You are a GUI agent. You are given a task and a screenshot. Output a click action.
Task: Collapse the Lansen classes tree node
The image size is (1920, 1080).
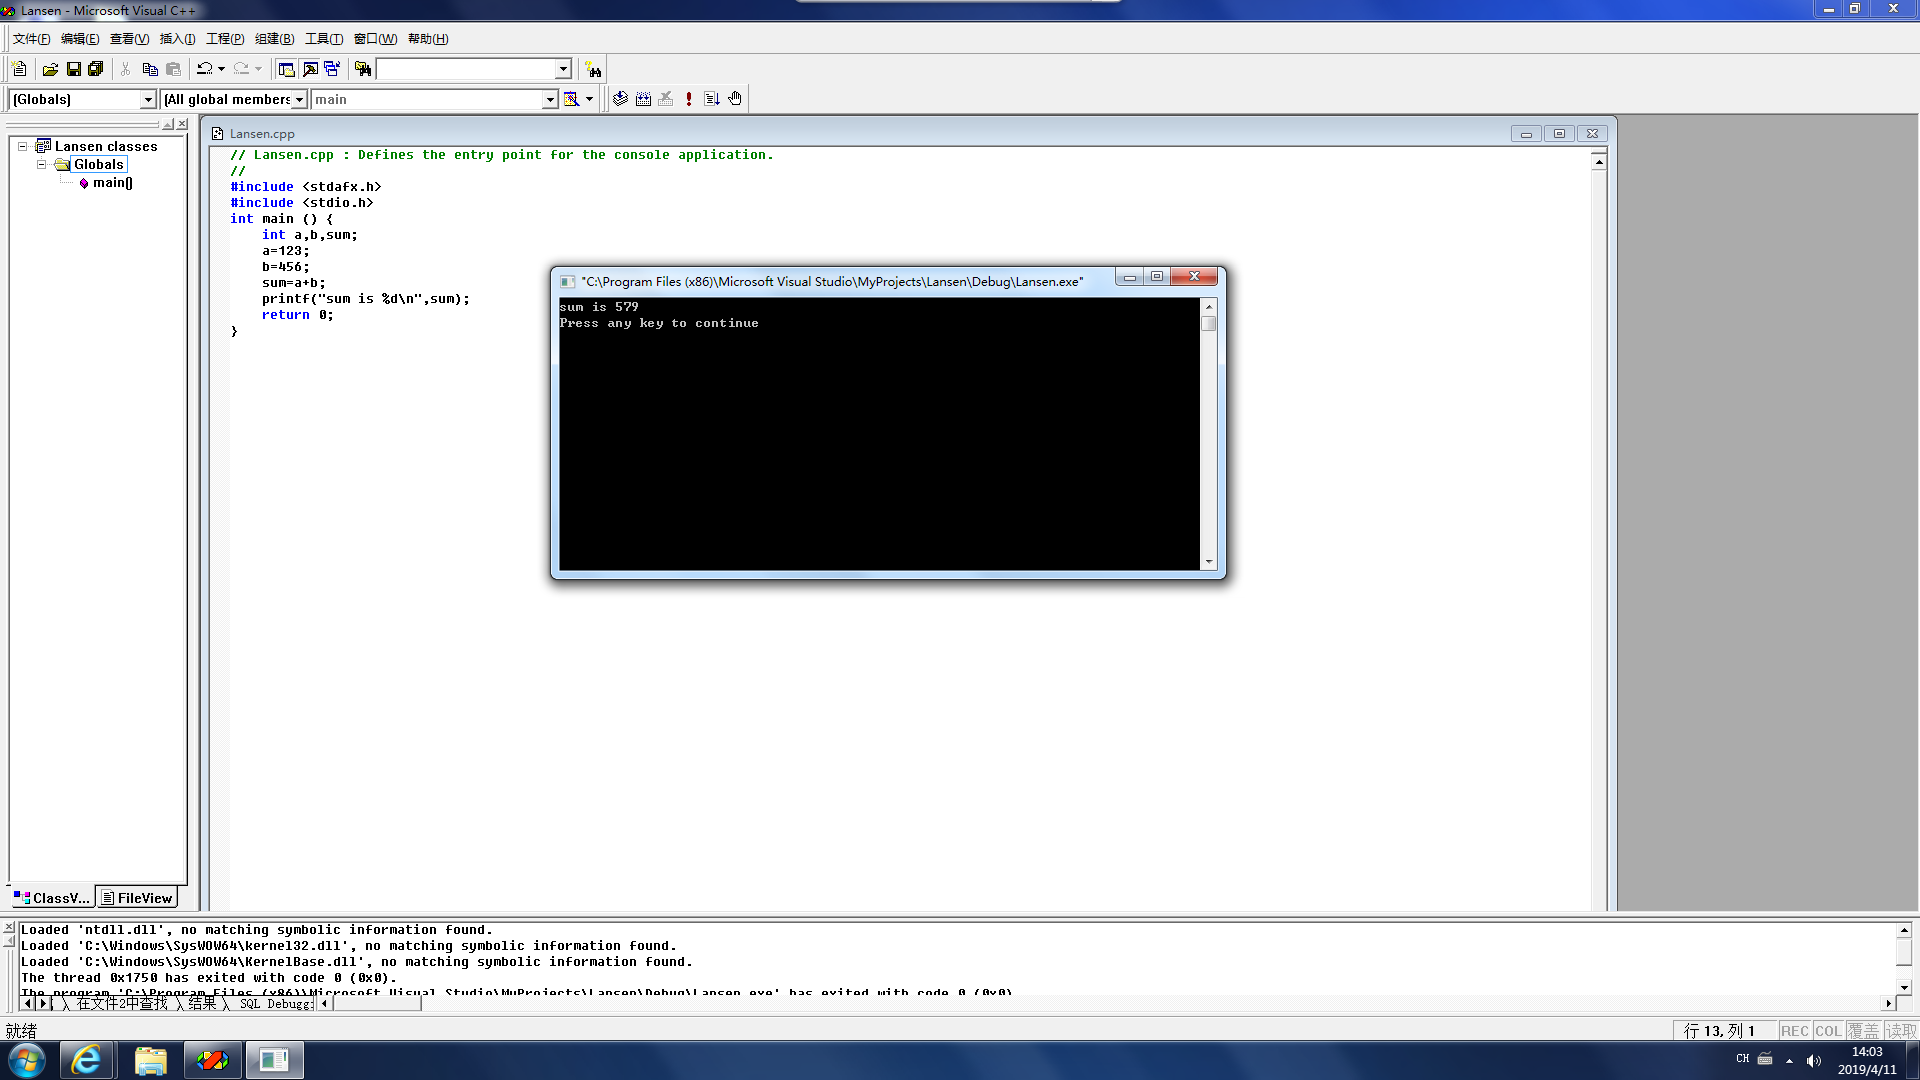22,146
